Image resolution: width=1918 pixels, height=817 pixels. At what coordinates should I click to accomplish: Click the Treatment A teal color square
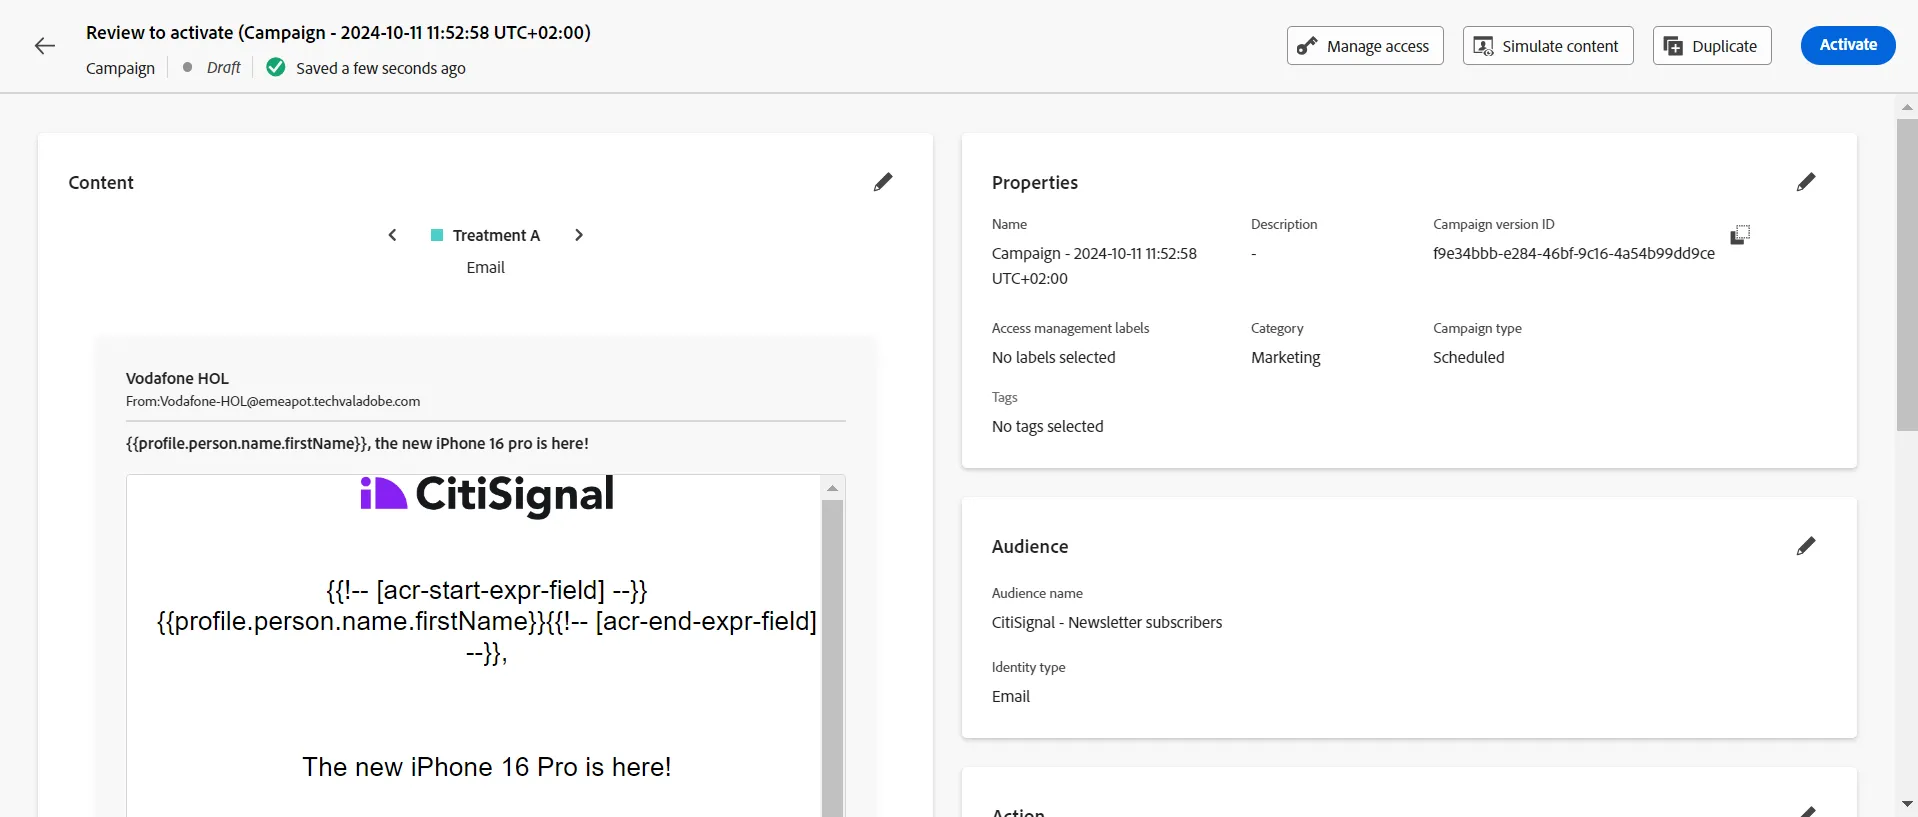point(437,235)
